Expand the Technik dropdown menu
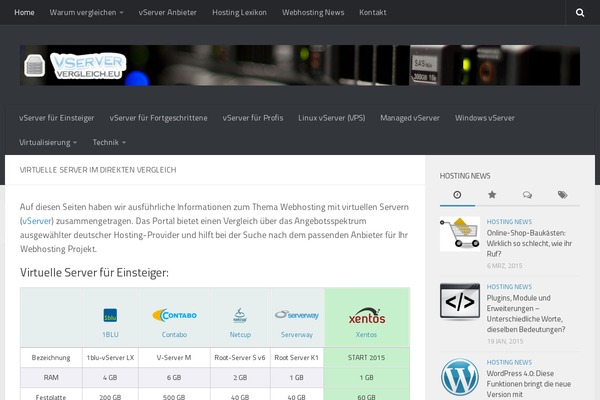Viewport: 600px width, 400px height. [x=109, y=142]
